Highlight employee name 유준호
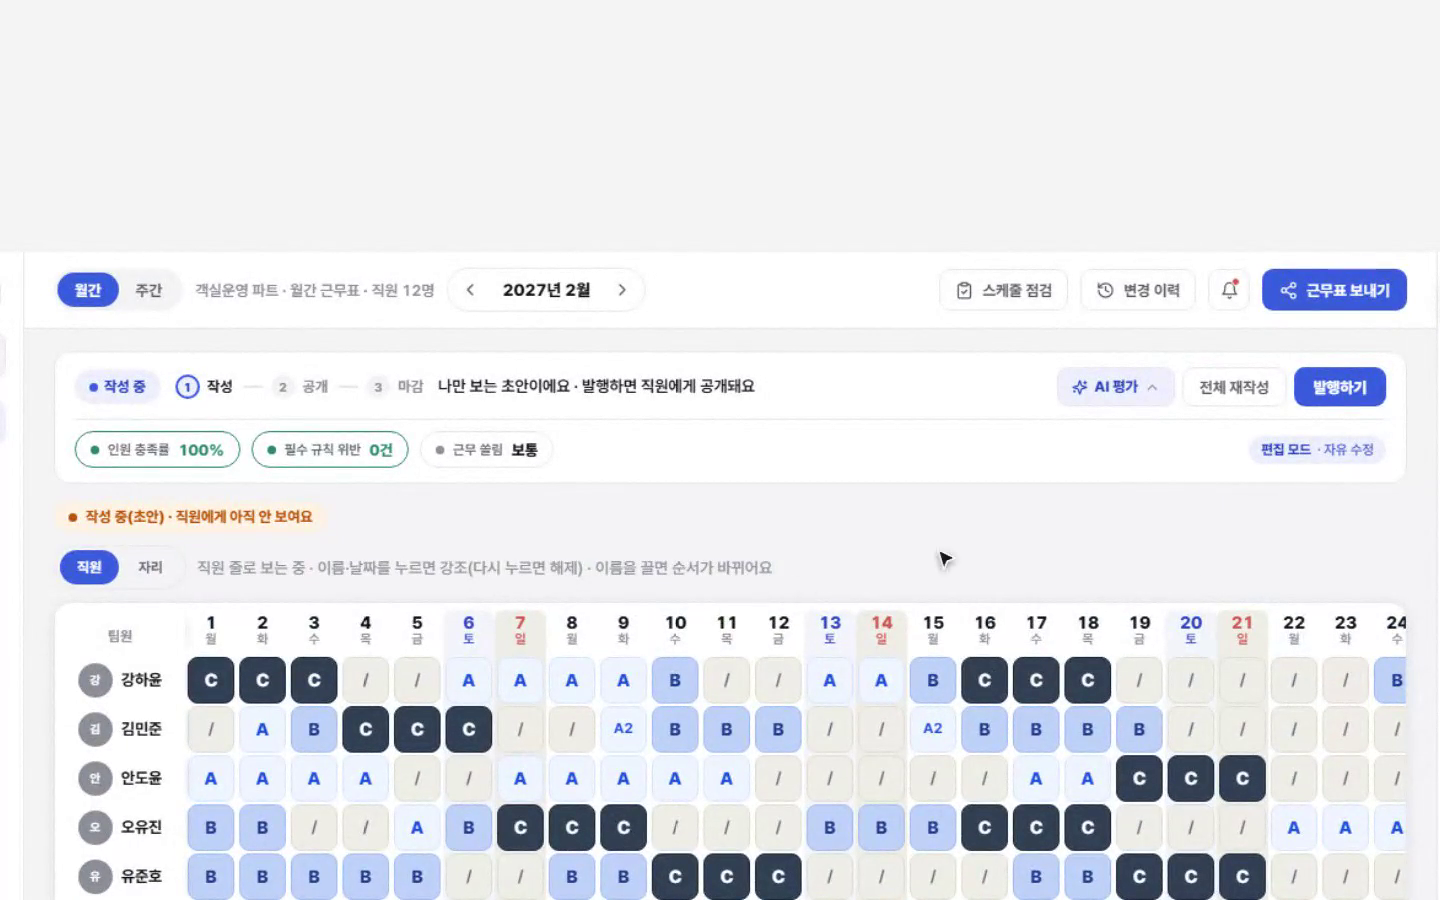1440x900 pixels. pyautogui.click(x=141, y=876)
